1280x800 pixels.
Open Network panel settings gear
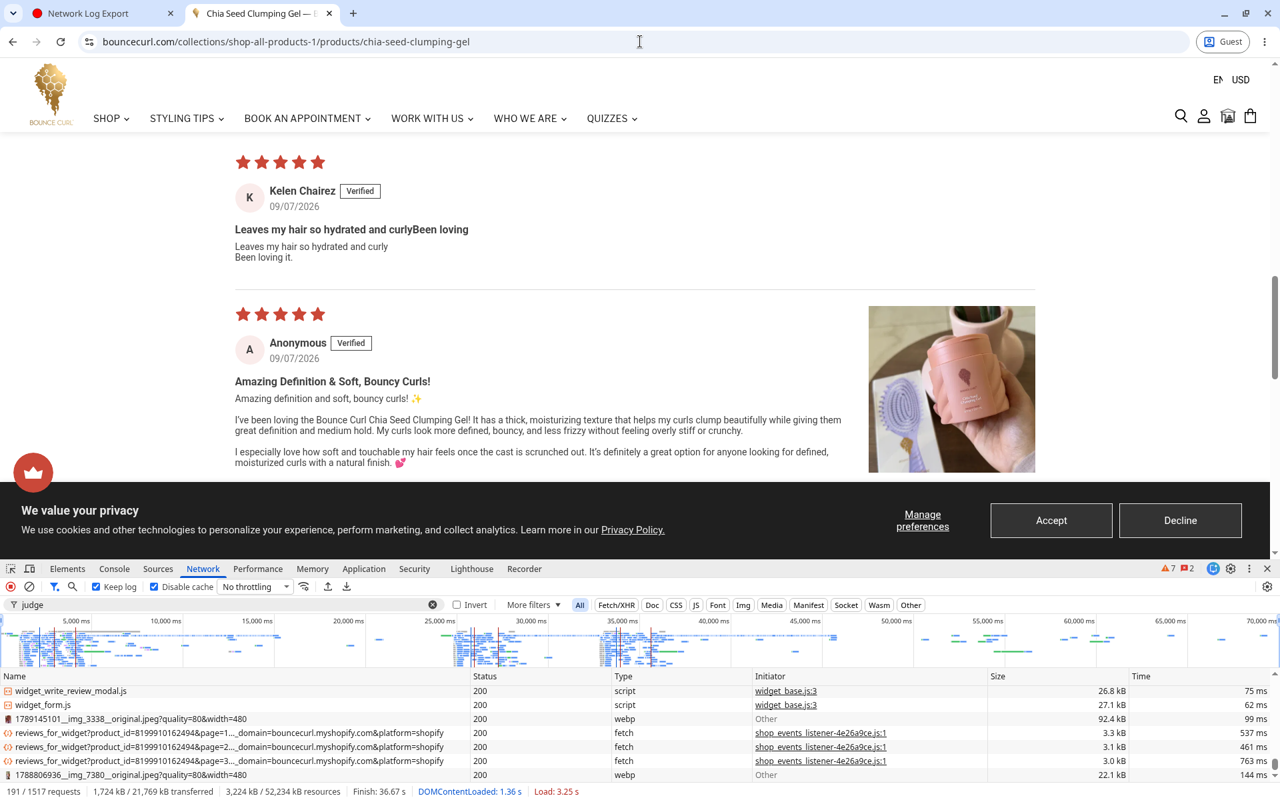pyautogui.click(x=1267, y=587)
